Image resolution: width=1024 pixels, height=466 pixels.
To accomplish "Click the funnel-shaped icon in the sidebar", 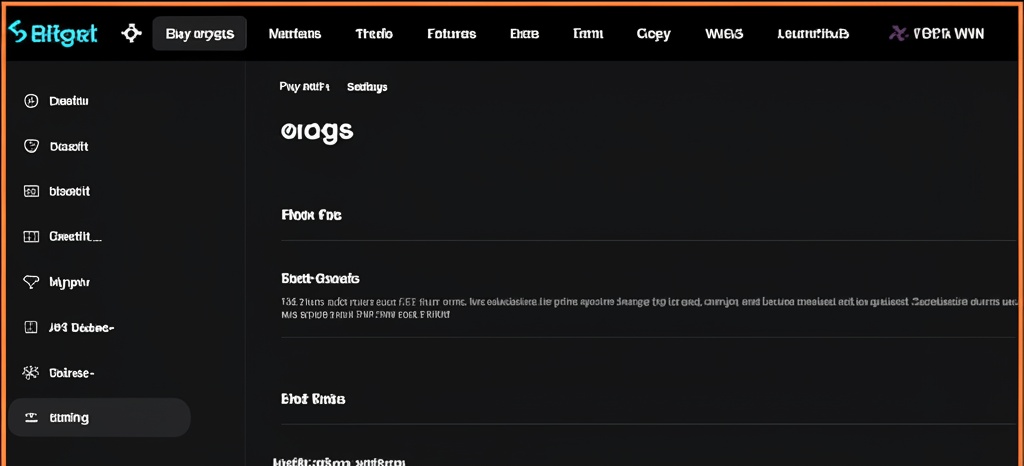I will pyautogui.click(x=31, y=282).
